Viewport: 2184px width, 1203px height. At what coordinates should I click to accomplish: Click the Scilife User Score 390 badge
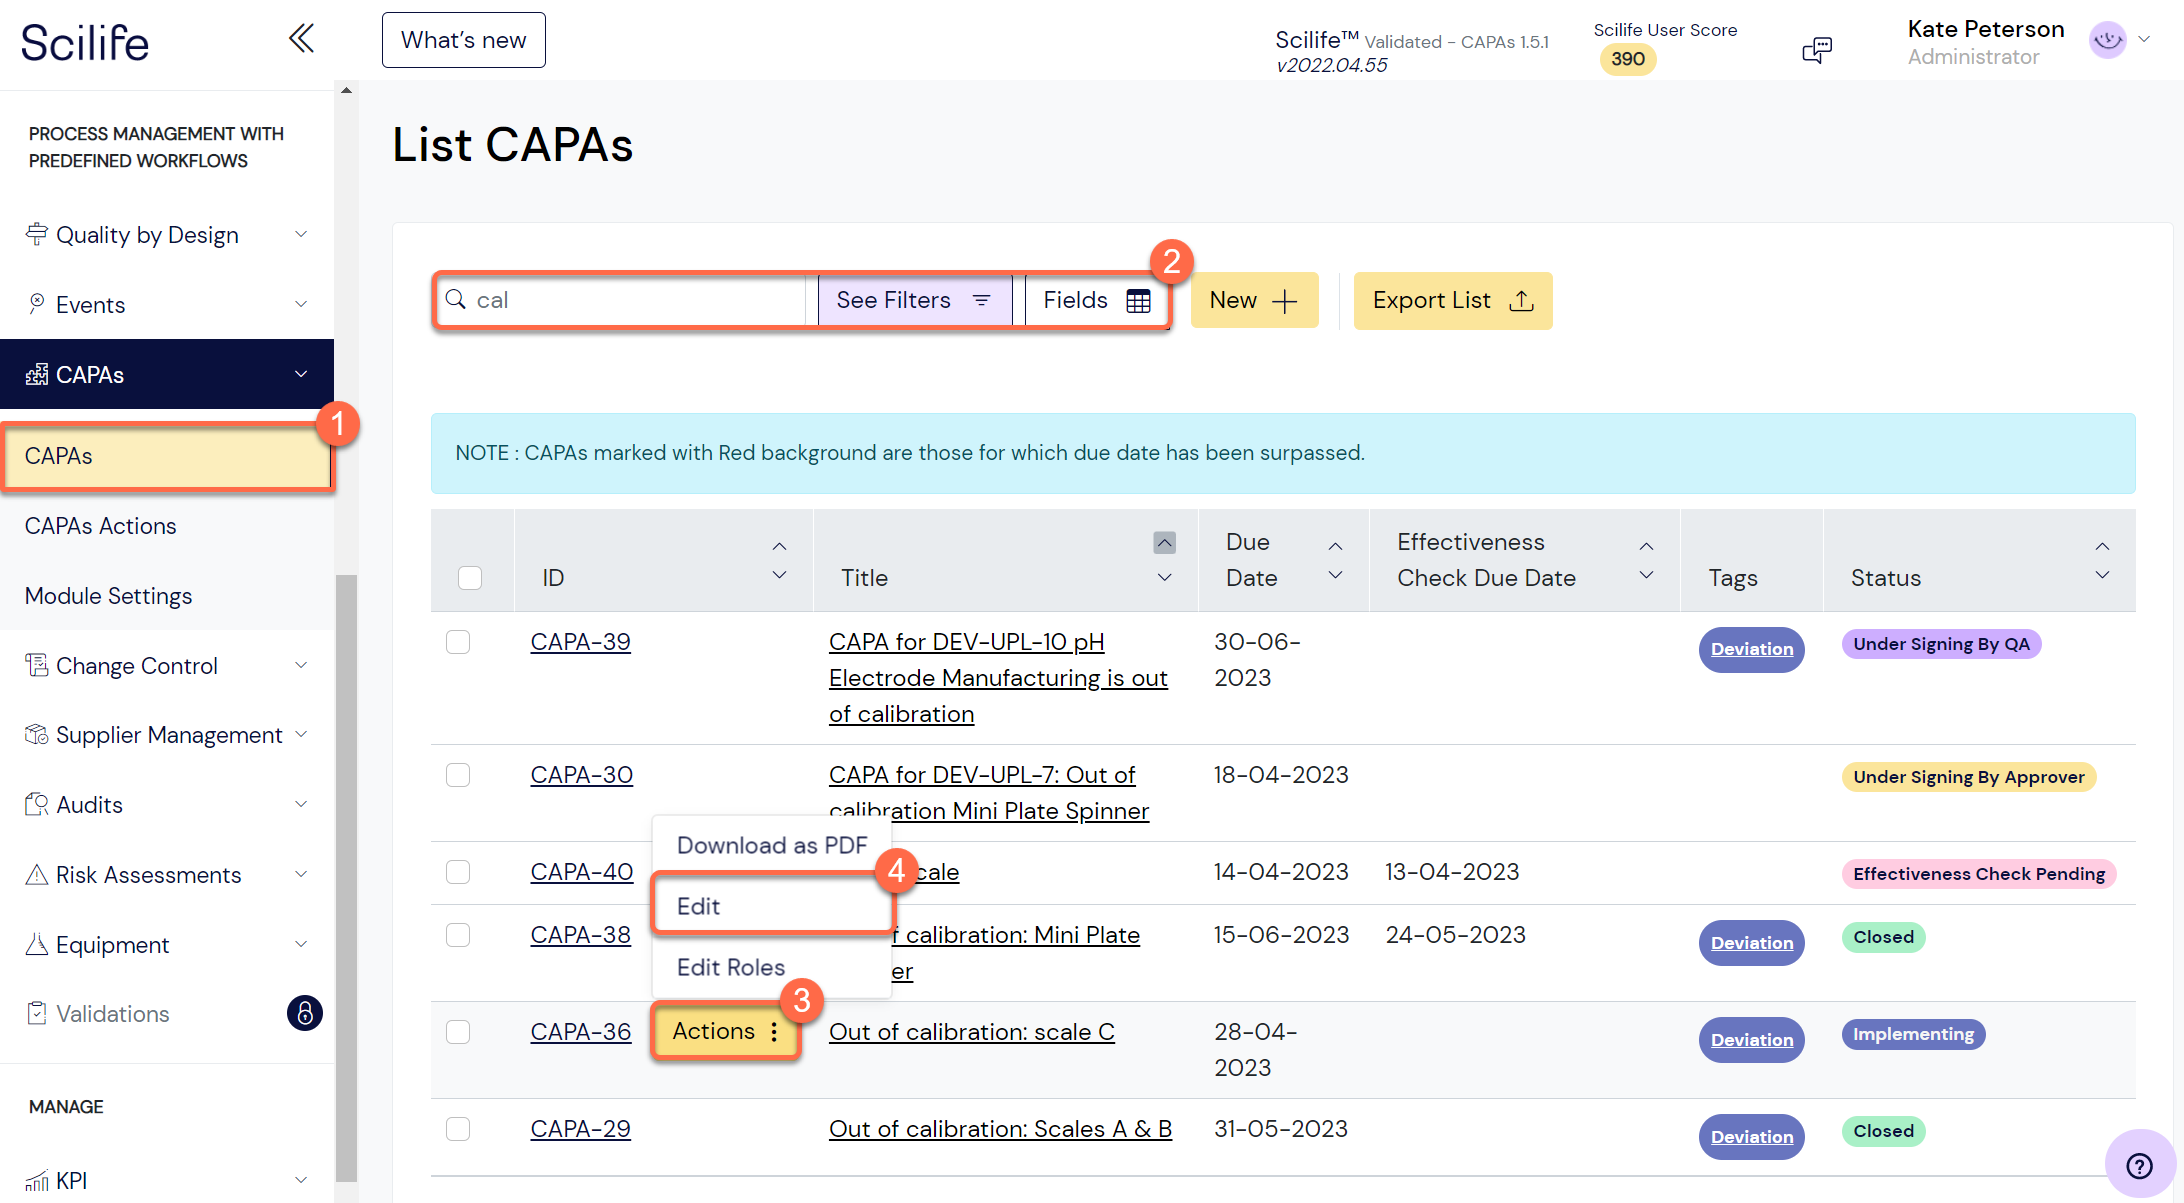click(x=1628, y=59)
